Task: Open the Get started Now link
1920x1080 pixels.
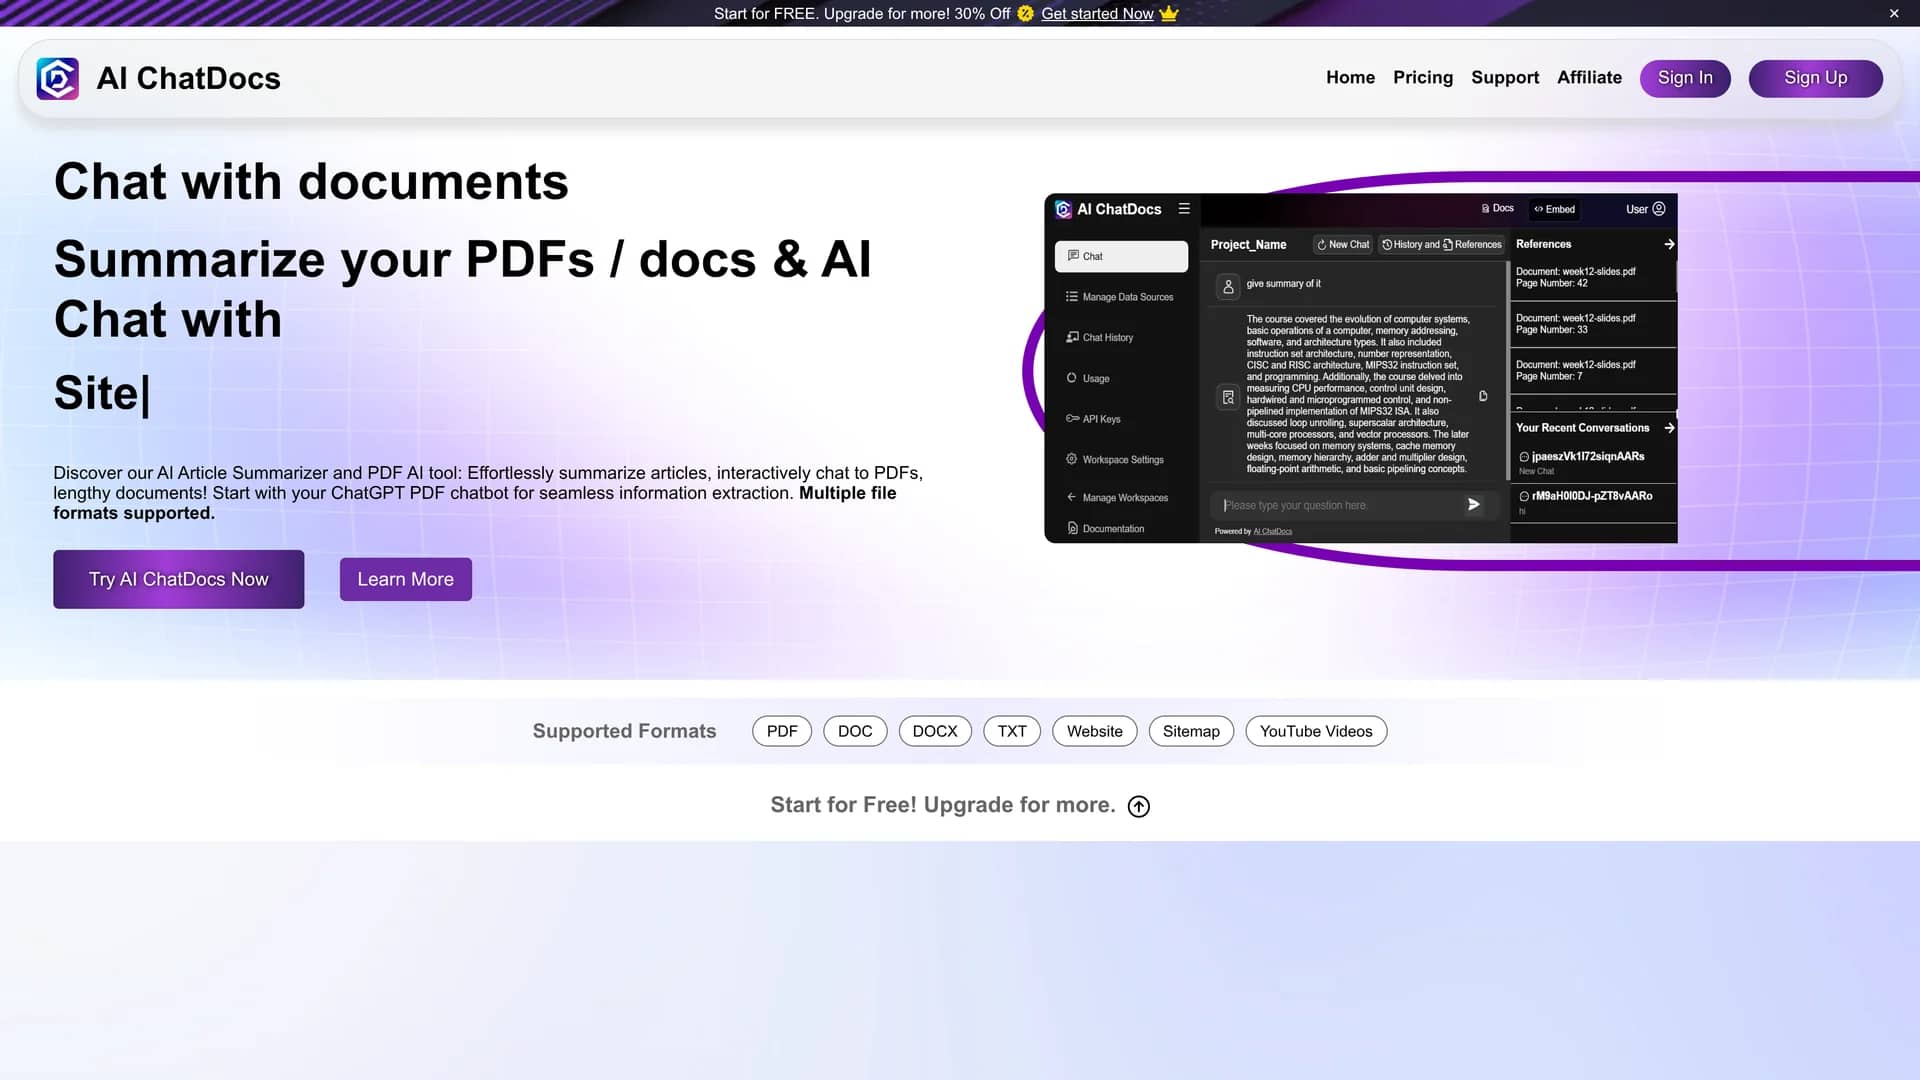Action: tap(1097, 13)
